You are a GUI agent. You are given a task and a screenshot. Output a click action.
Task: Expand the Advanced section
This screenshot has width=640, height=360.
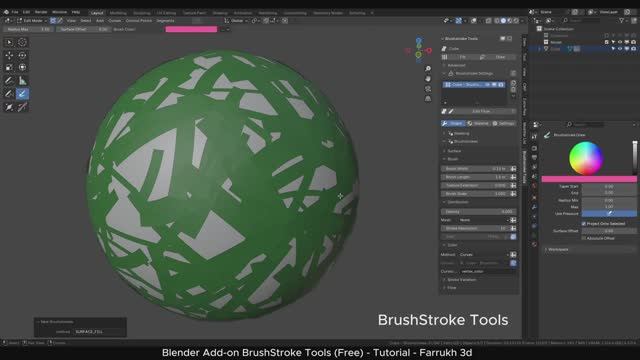[x=455, y=65]
